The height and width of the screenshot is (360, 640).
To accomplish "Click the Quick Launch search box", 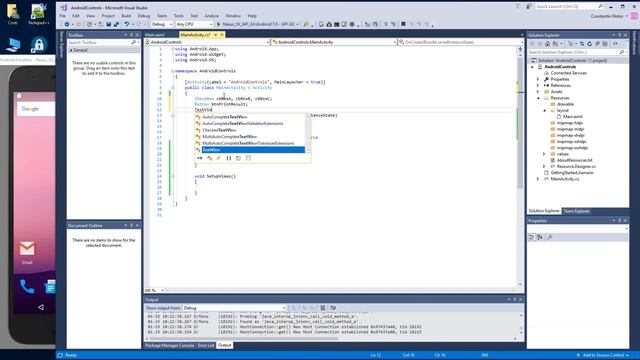I will [x=569, y=7].
